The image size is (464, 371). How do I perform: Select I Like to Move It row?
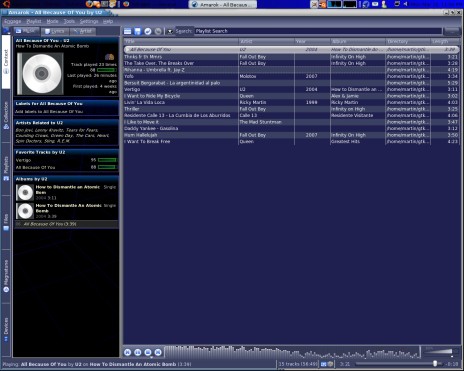pyautogui.click(x=291, y=122)
